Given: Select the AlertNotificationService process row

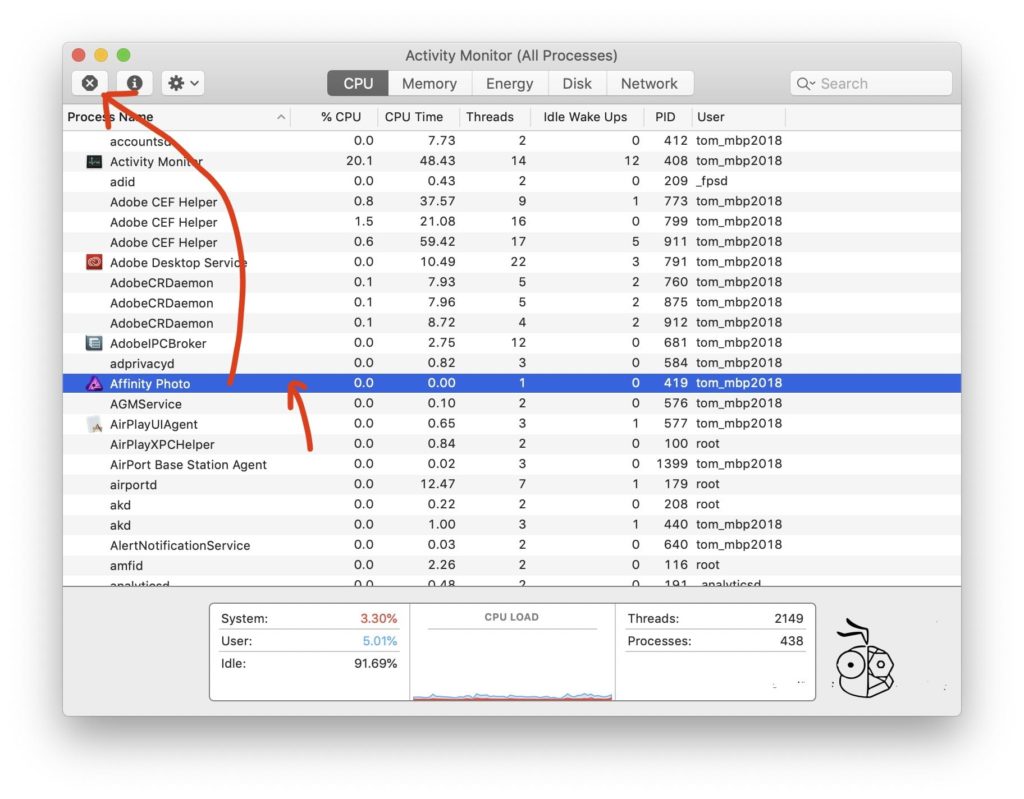Looking at the screenshot, I should tap(180, 545).
